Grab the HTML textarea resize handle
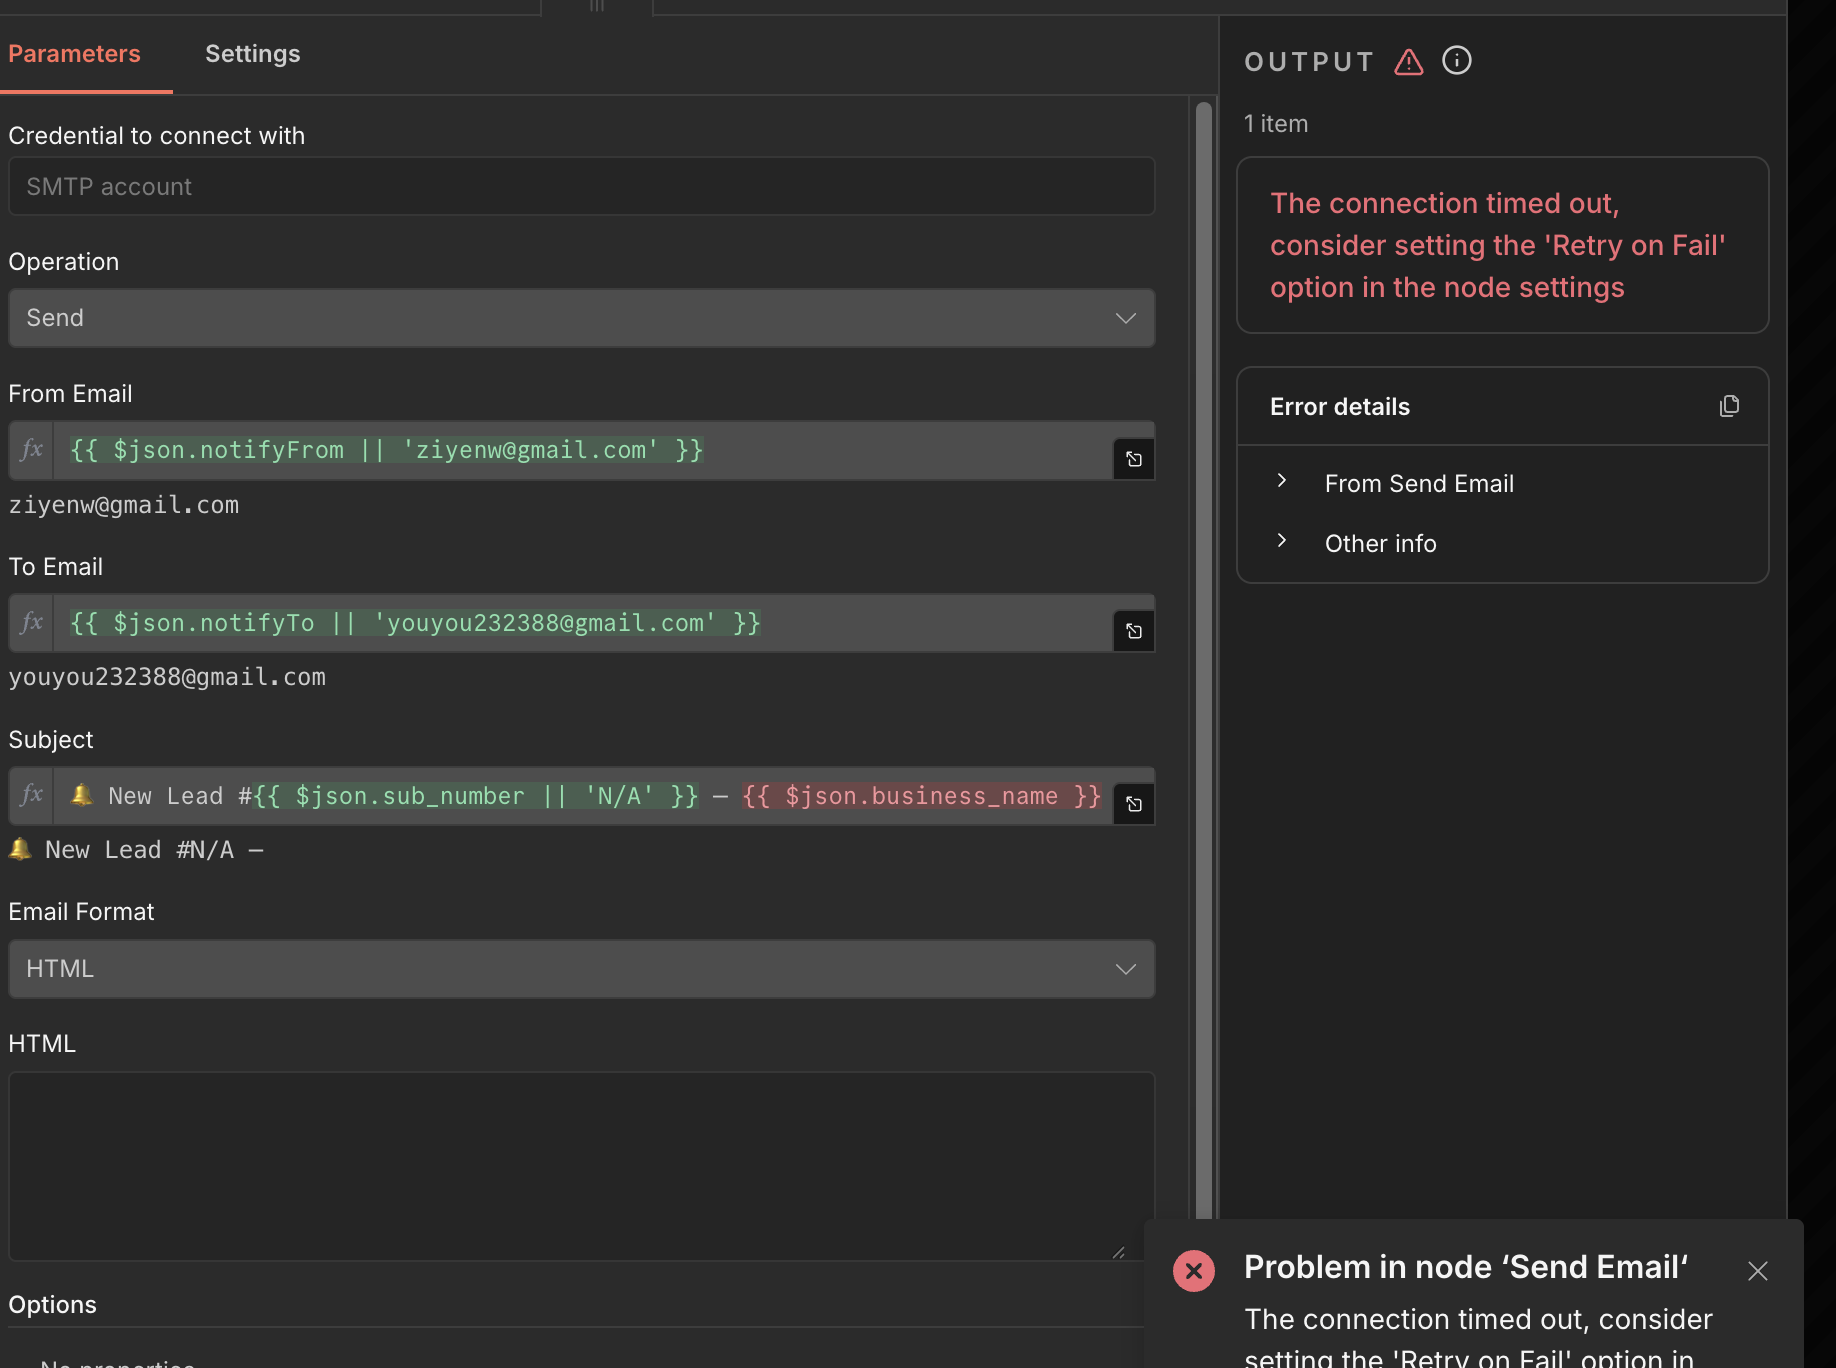Image resolution: width=1836 pixels, height=1368 pixels. (x=1118, y=1252)
